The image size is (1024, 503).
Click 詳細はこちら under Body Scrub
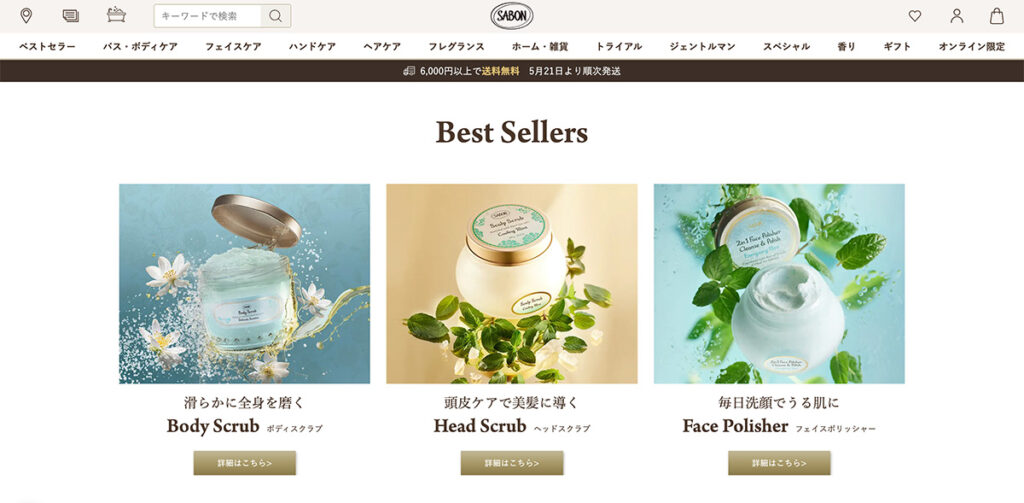245,463
